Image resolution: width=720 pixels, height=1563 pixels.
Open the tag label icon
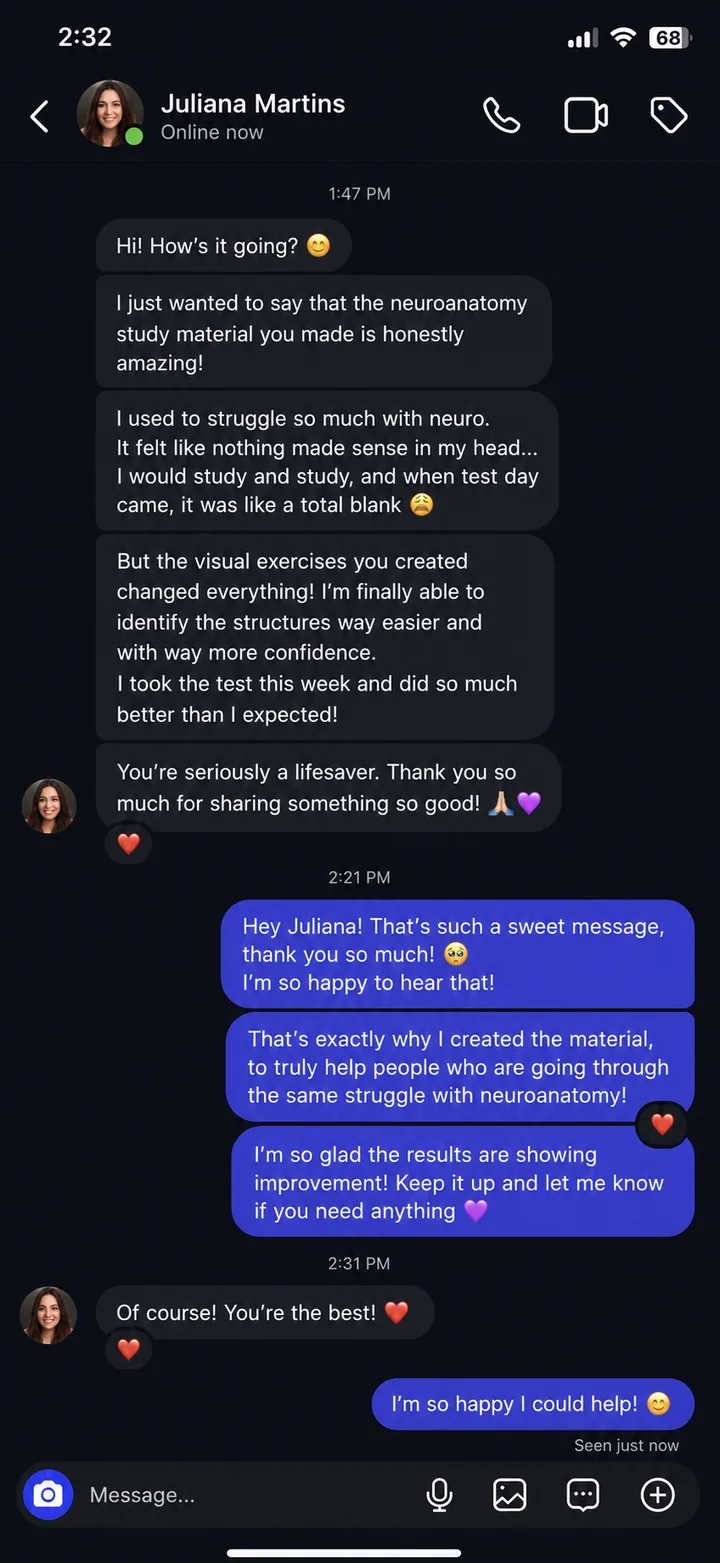tap(669, 116)
